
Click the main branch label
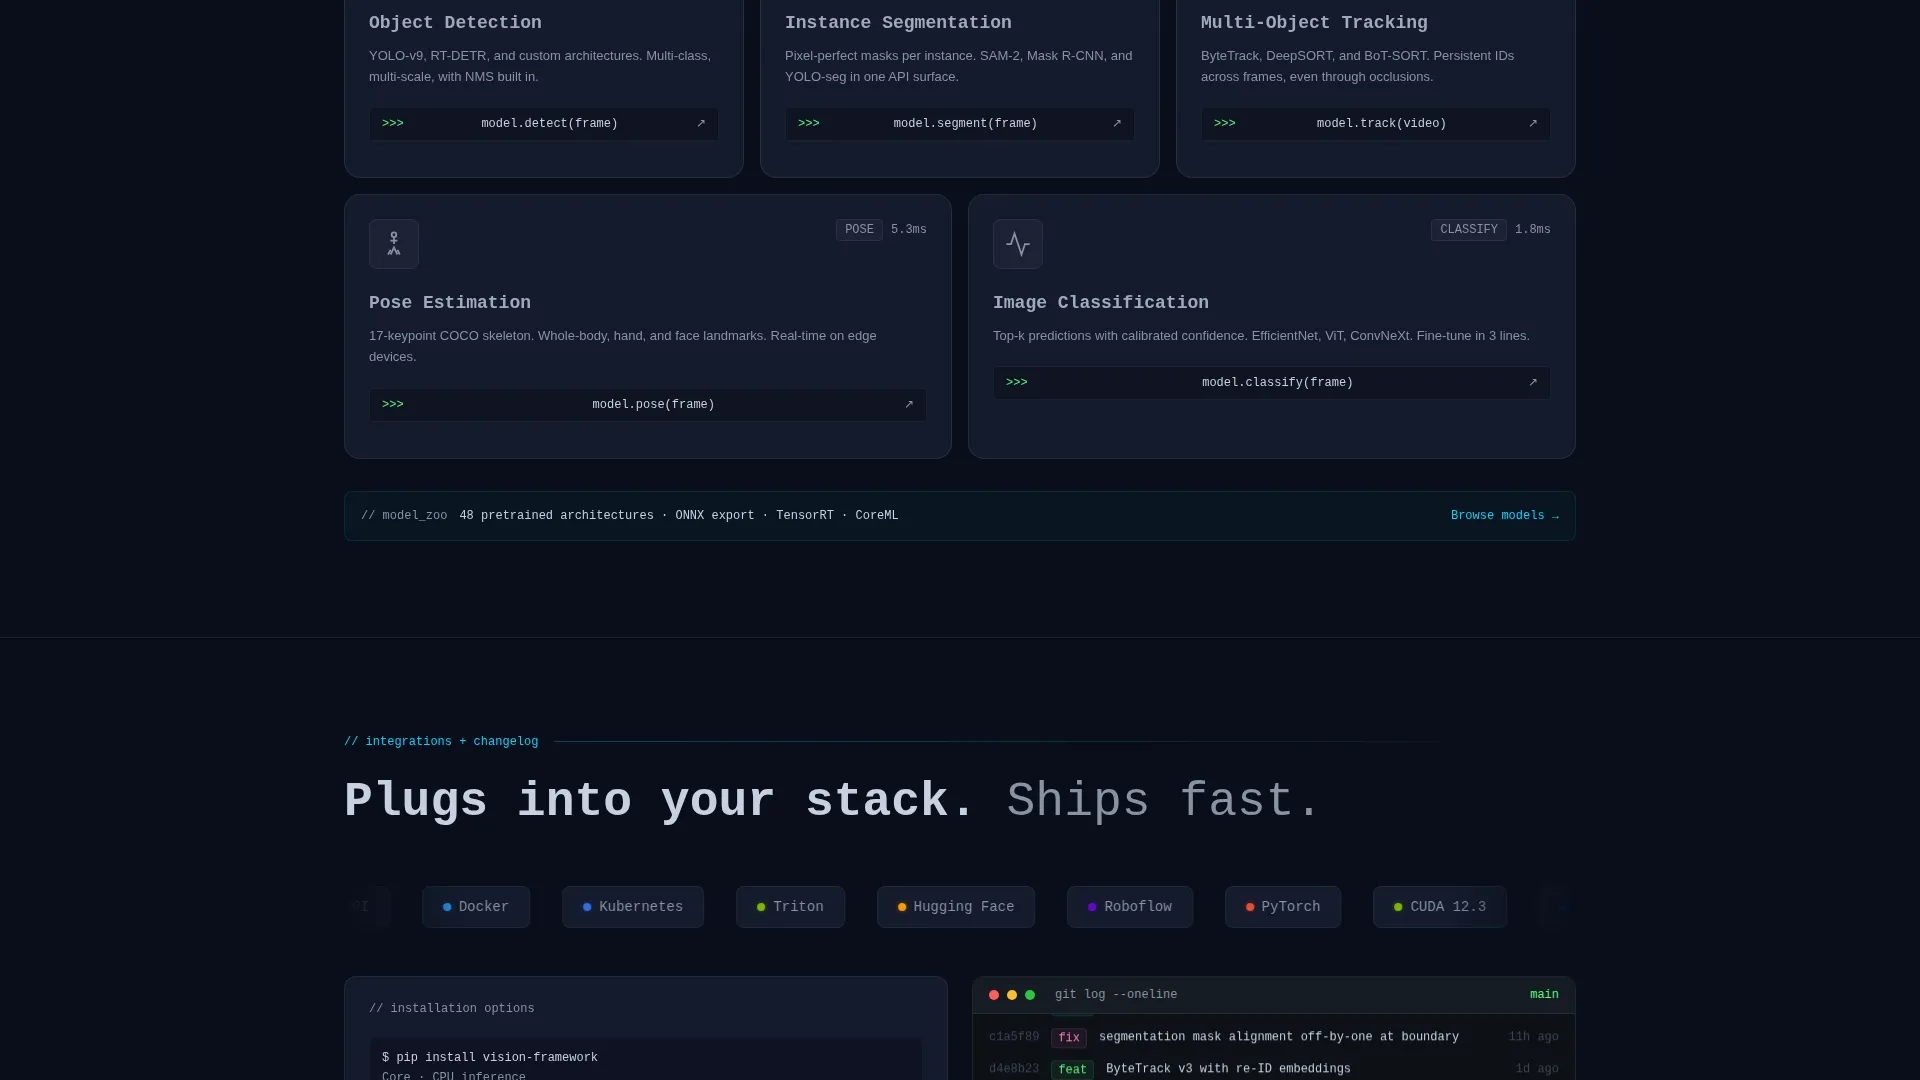point(1544,995)
